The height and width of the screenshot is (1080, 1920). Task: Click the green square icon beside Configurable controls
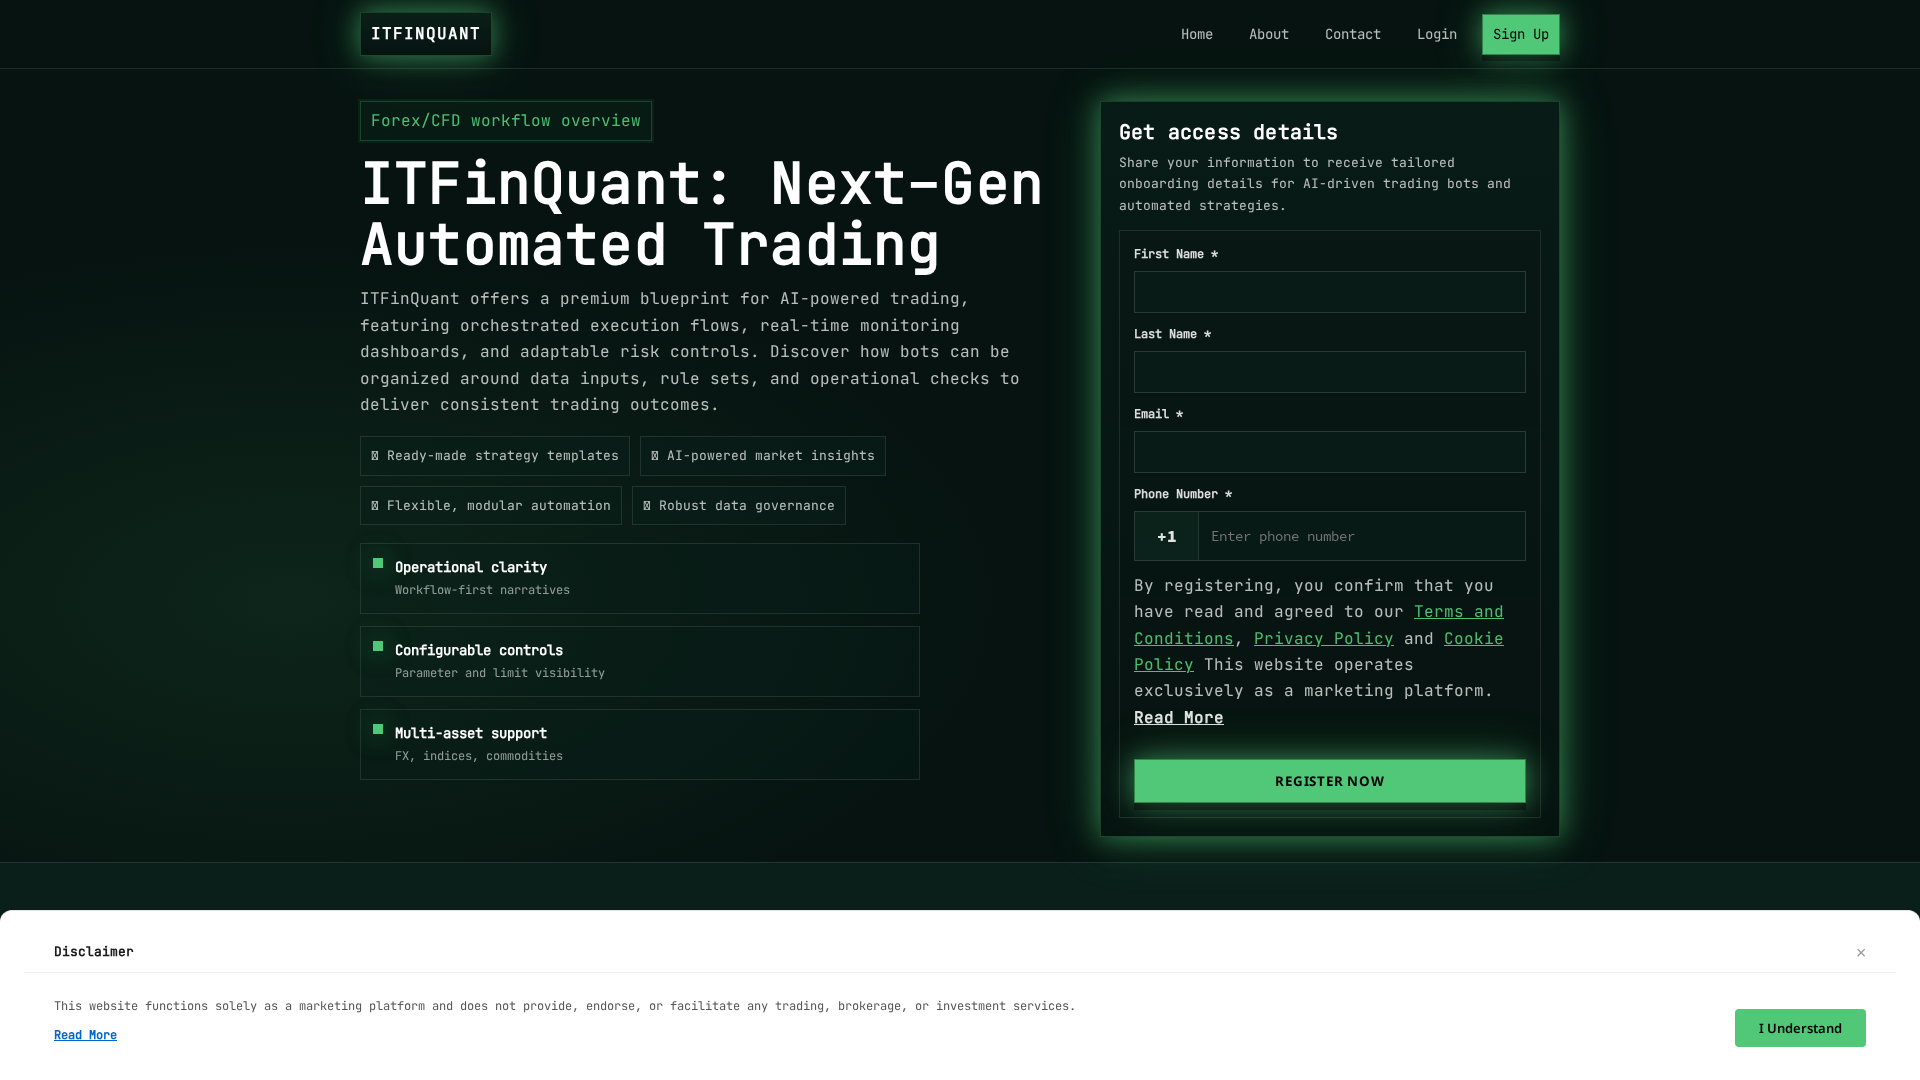click(x=379, y=646)
